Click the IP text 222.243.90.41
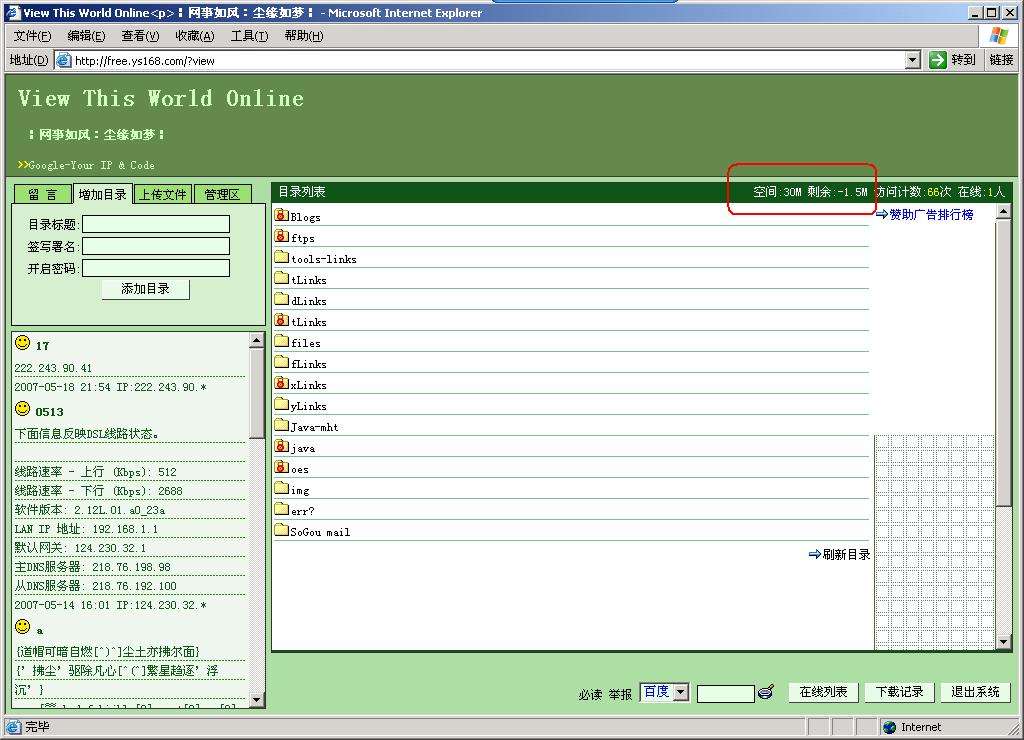Image resolution: width=1024 pixels, height=740 pixels. click(x=54, y=368)
